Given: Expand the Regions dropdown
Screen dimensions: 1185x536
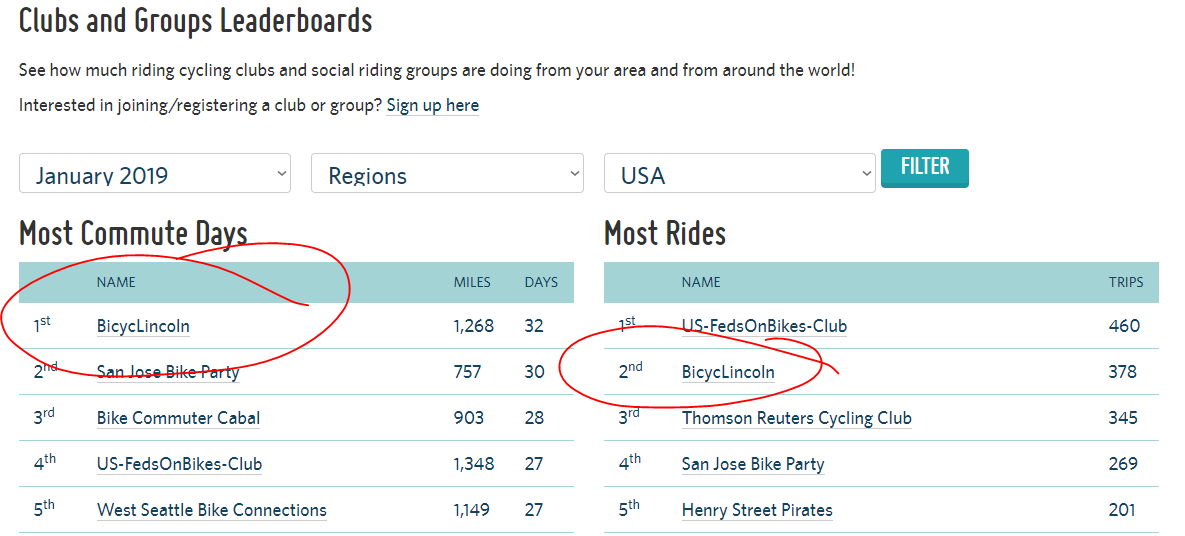Looking at the screenshot, I should (x=447, y=173).
